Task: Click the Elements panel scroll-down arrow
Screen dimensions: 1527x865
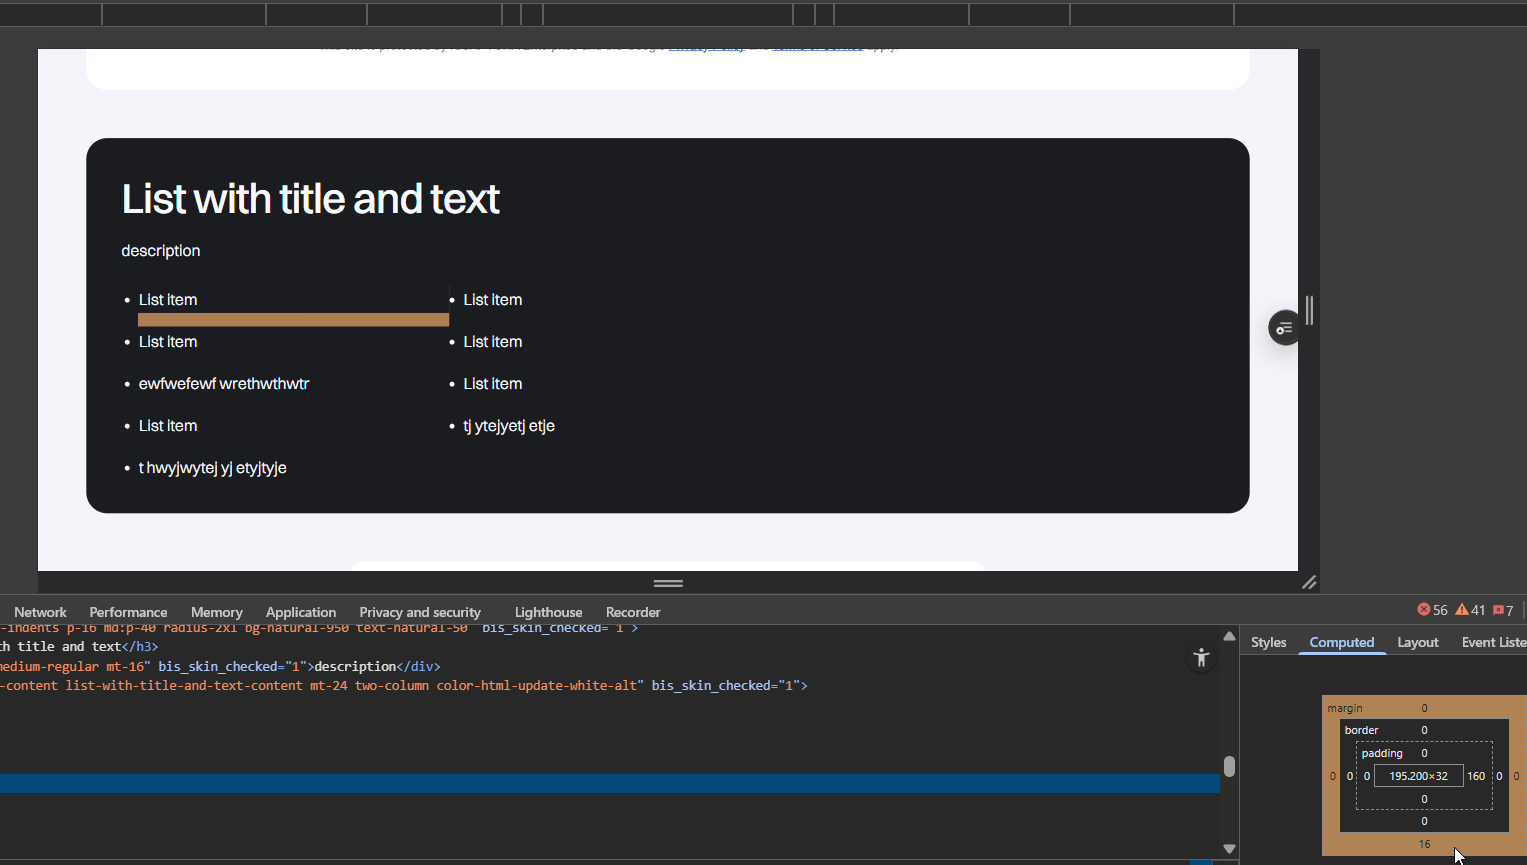Action: pyautogui.click(x=1229, y=849)
